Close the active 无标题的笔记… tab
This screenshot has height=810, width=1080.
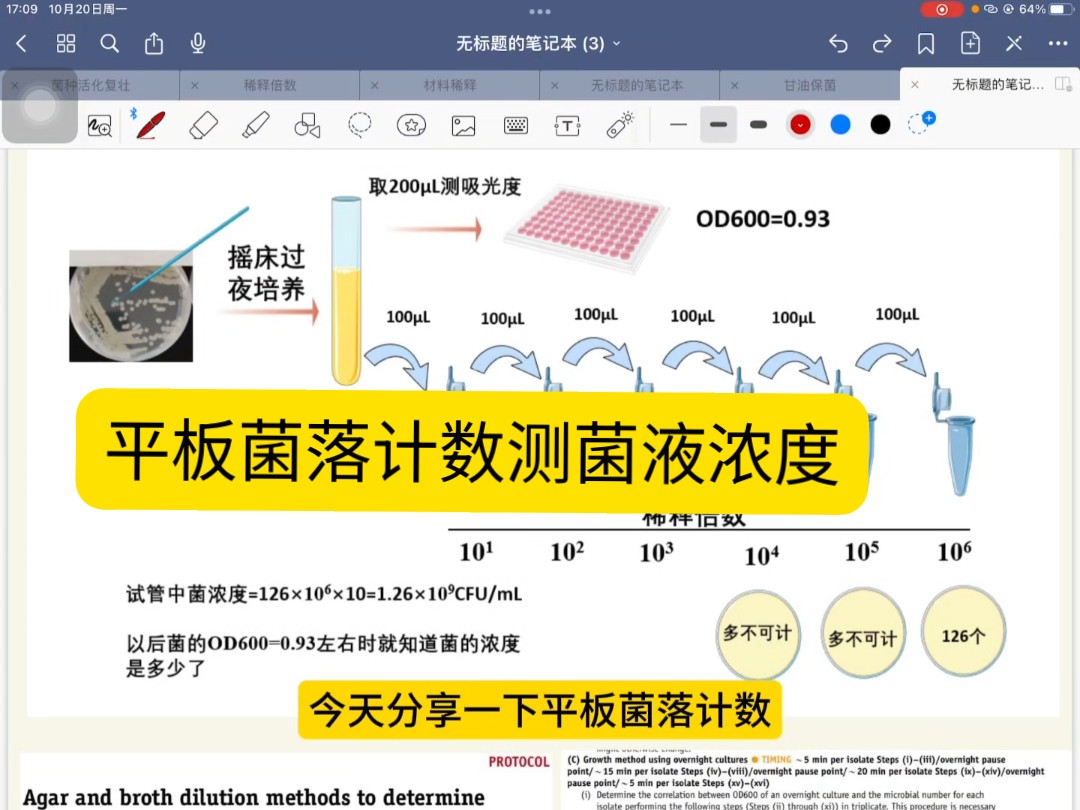coord(915,85)
